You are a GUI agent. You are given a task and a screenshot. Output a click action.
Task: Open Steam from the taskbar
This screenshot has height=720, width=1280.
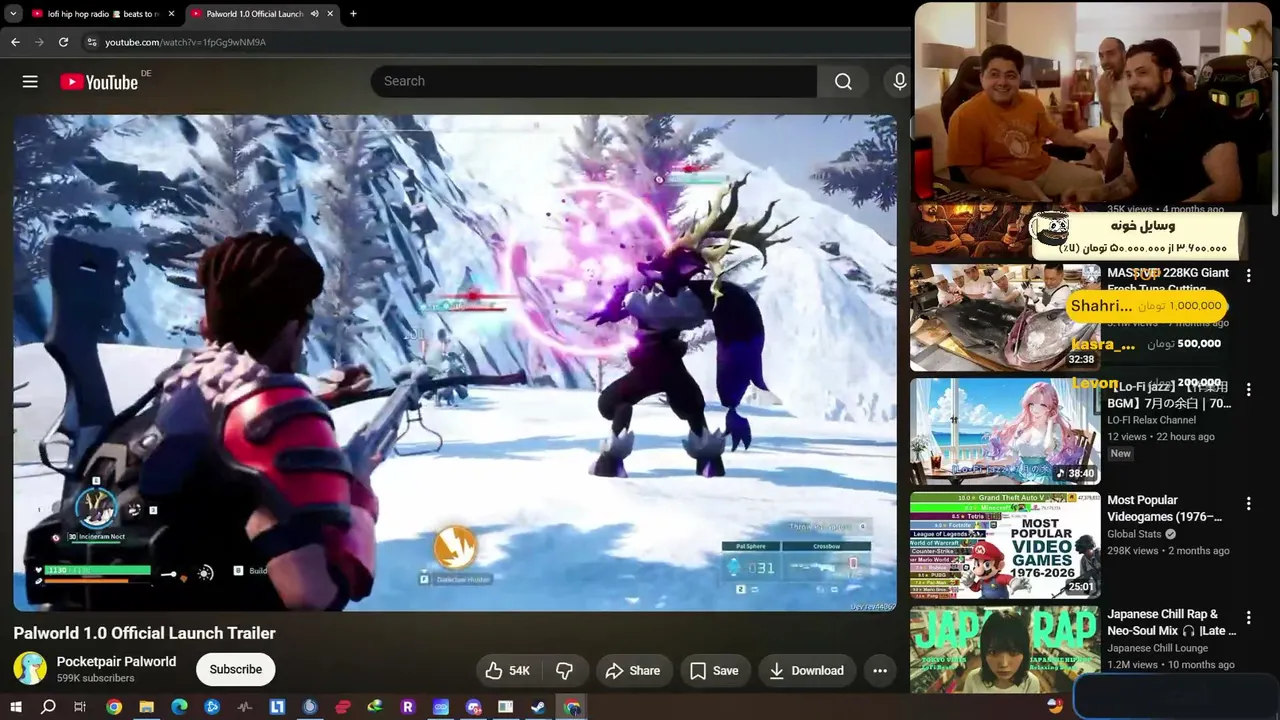(538, 707)
